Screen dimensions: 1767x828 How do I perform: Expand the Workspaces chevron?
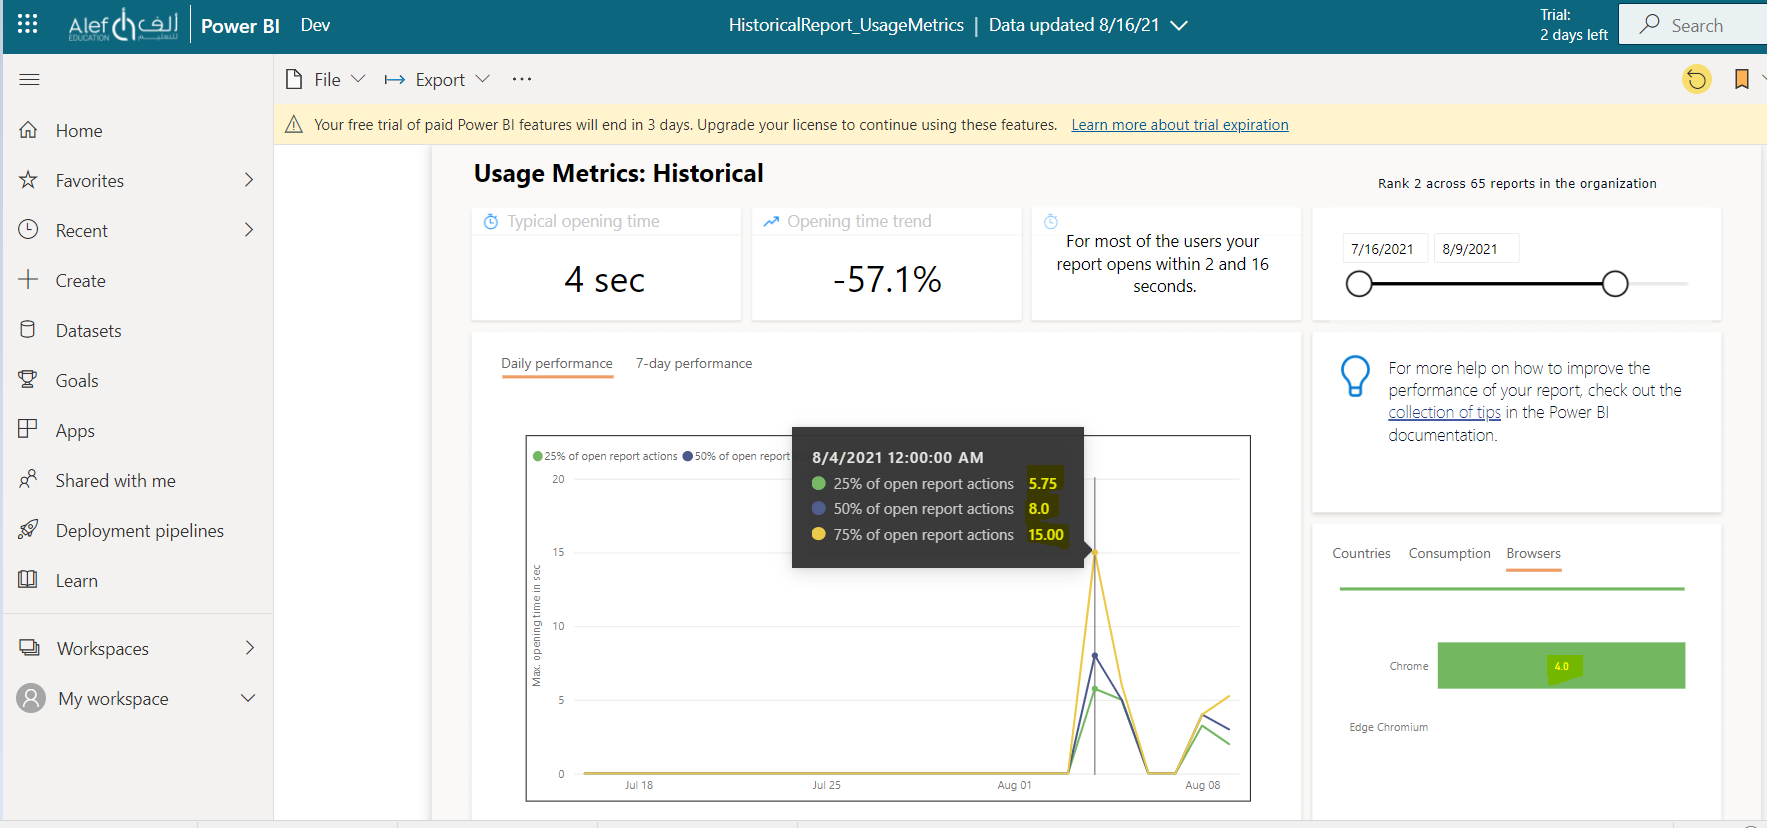click(x=250, y=648)
